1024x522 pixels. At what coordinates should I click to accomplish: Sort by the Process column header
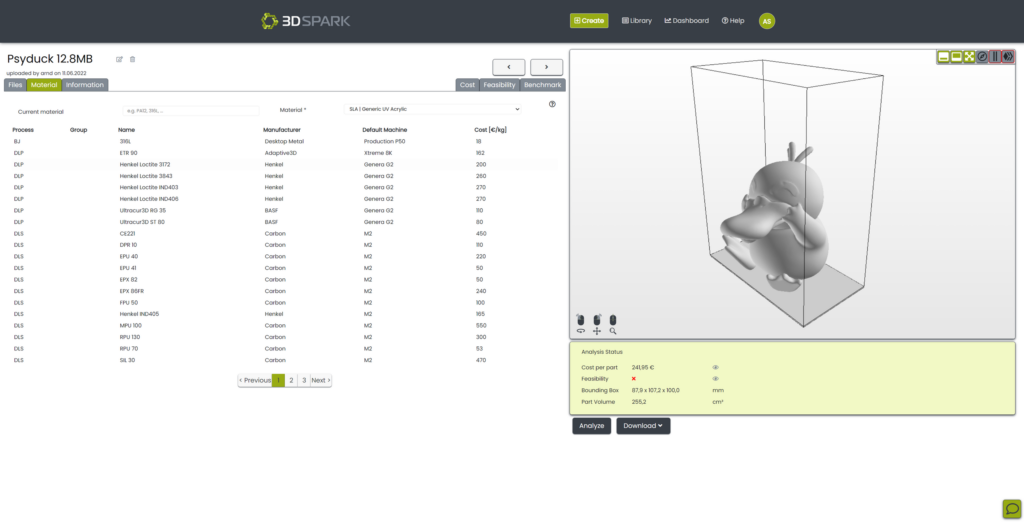click(23, 130)
